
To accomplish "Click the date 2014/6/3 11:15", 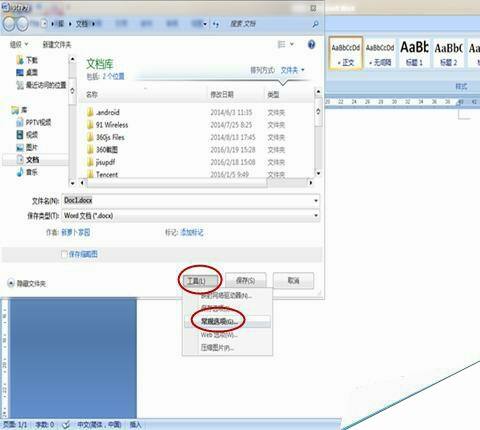I will [231, 112].
